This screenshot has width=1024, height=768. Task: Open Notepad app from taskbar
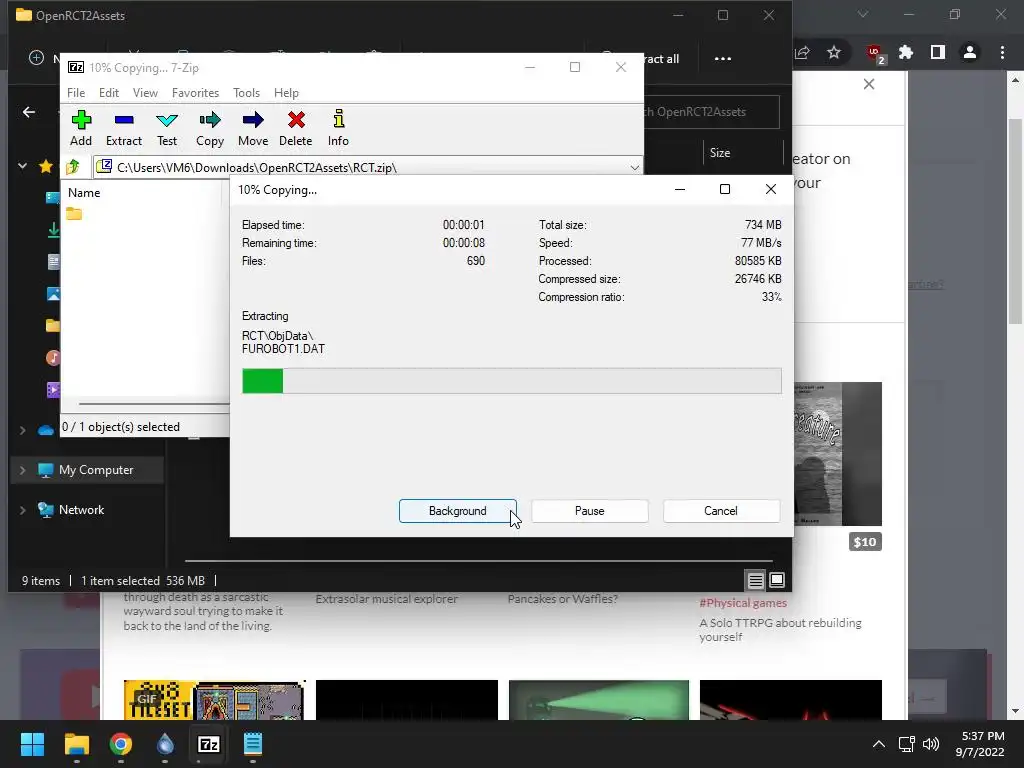pos(253,744)
